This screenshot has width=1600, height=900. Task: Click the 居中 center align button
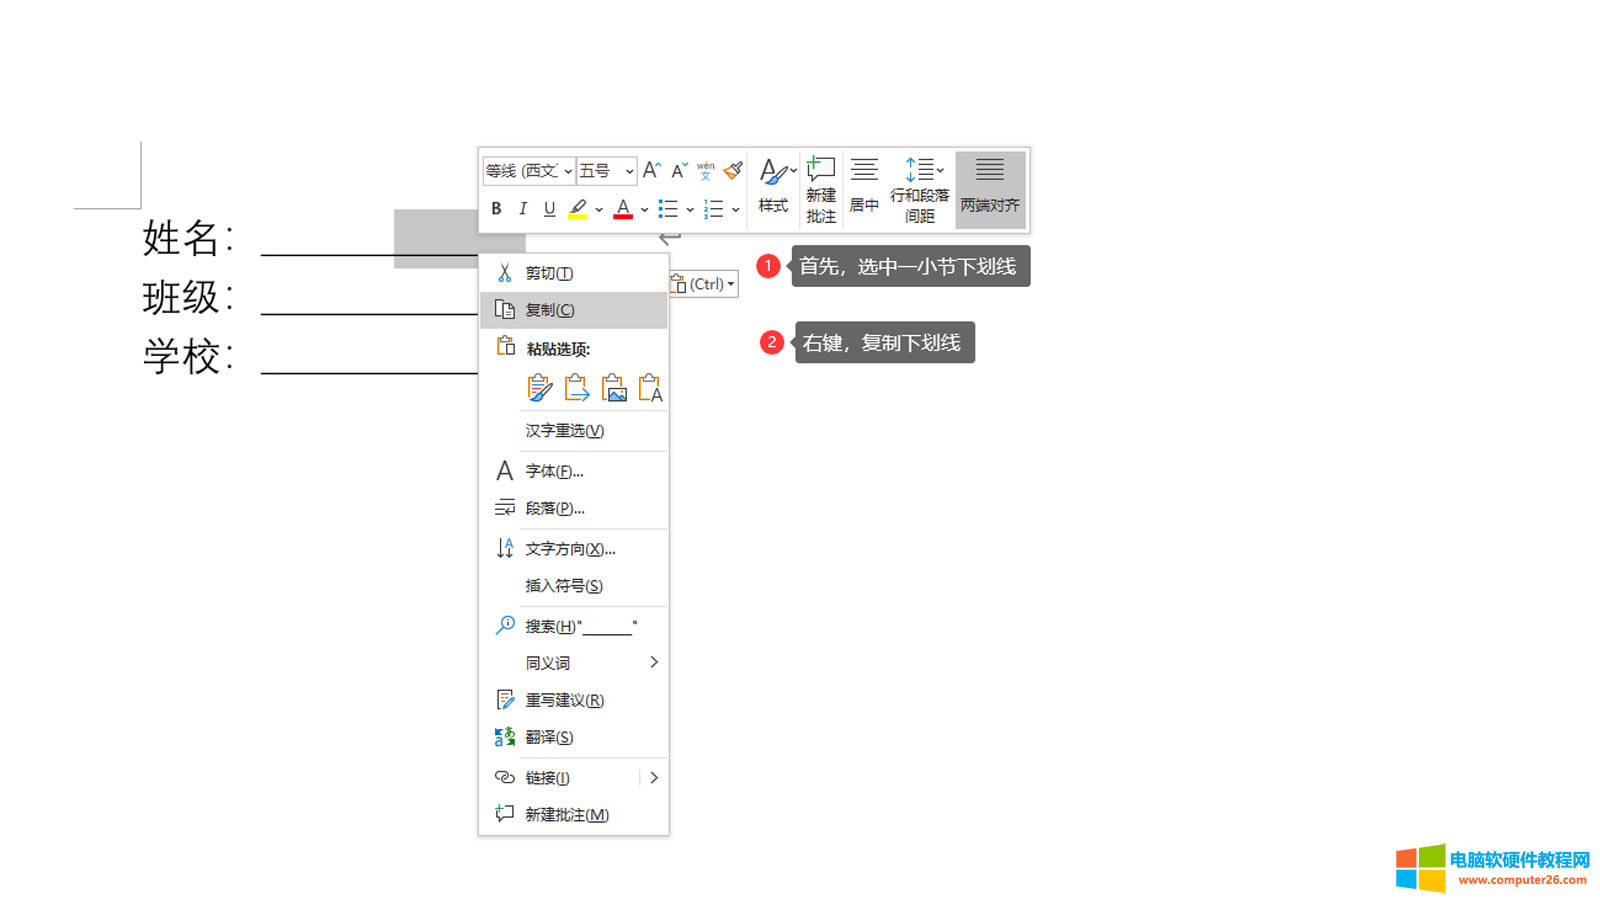pyautogui.click(x=864, y=189)
